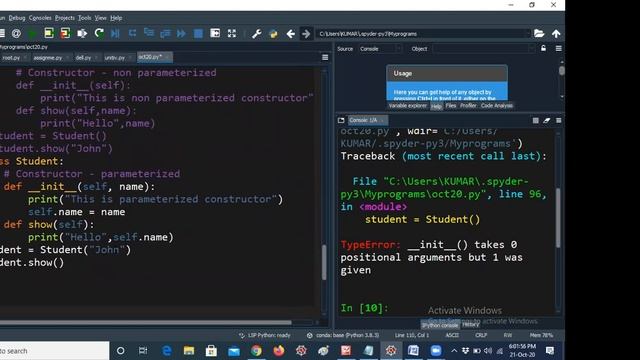Click the In [10] console prompt

364,308
